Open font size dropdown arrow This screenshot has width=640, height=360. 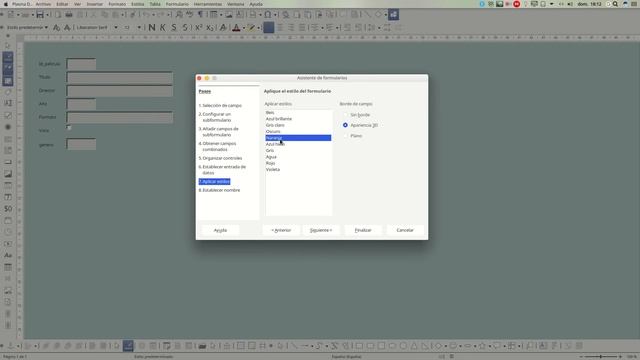[139, 27]
